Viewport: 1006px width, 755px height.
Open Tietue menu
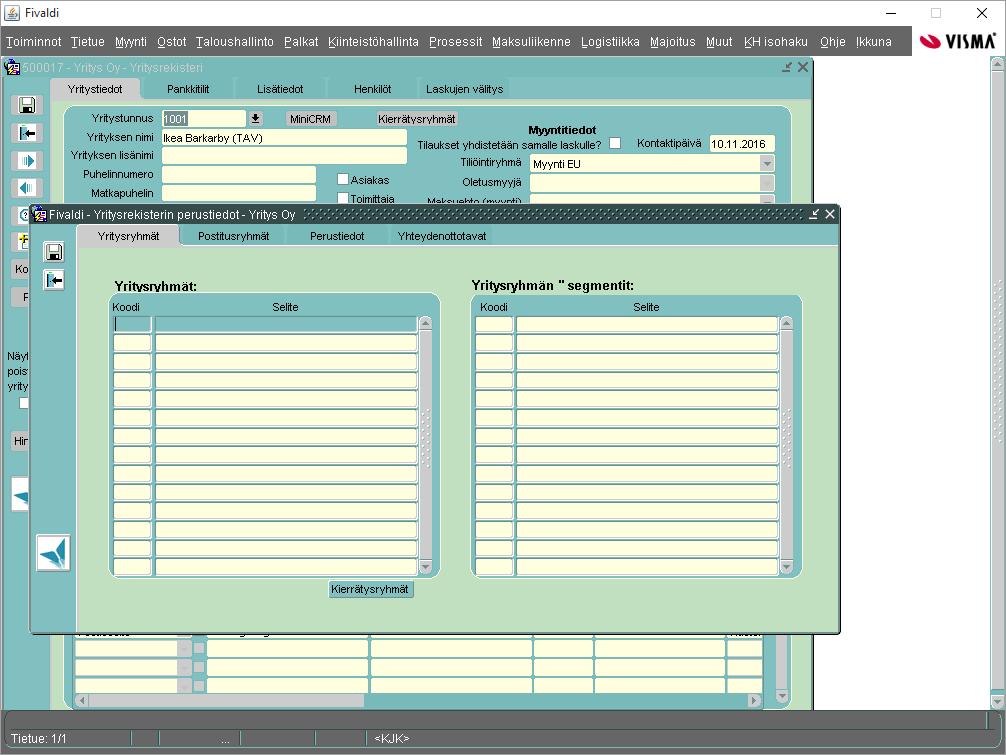point(88,42)
